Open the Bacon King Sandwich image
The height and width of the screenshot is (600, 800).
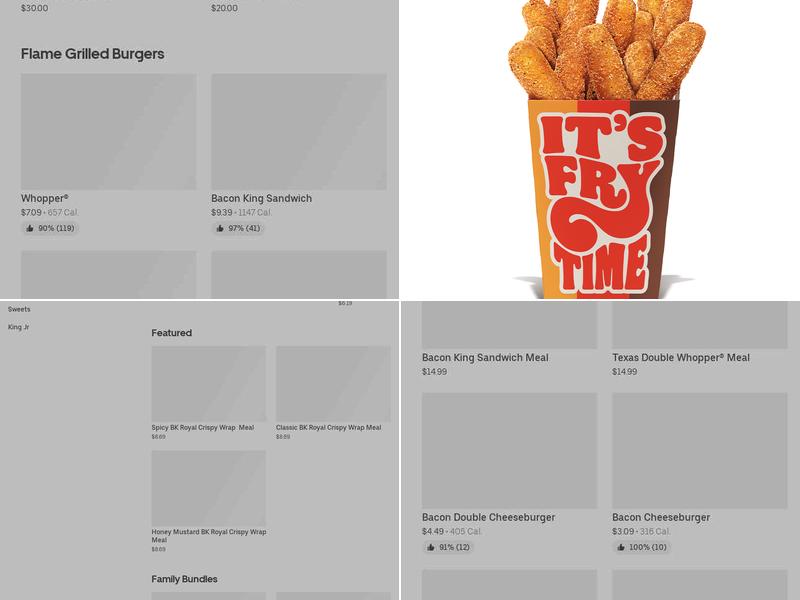click(x=299, y=132)
